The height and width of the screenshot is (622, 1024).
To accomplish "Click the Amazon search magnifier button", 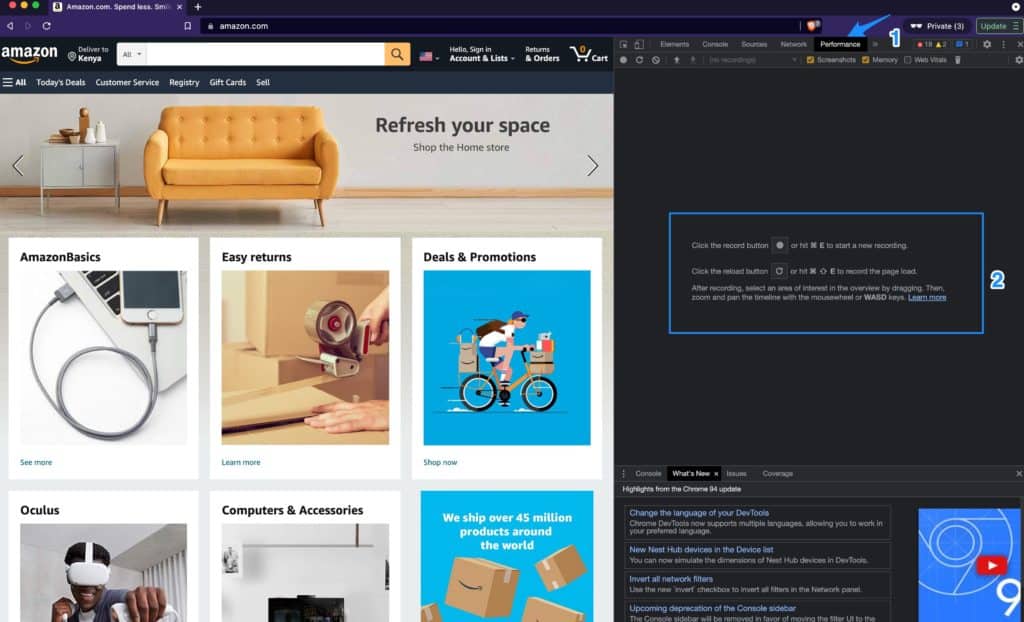I will tap(397, 54).
